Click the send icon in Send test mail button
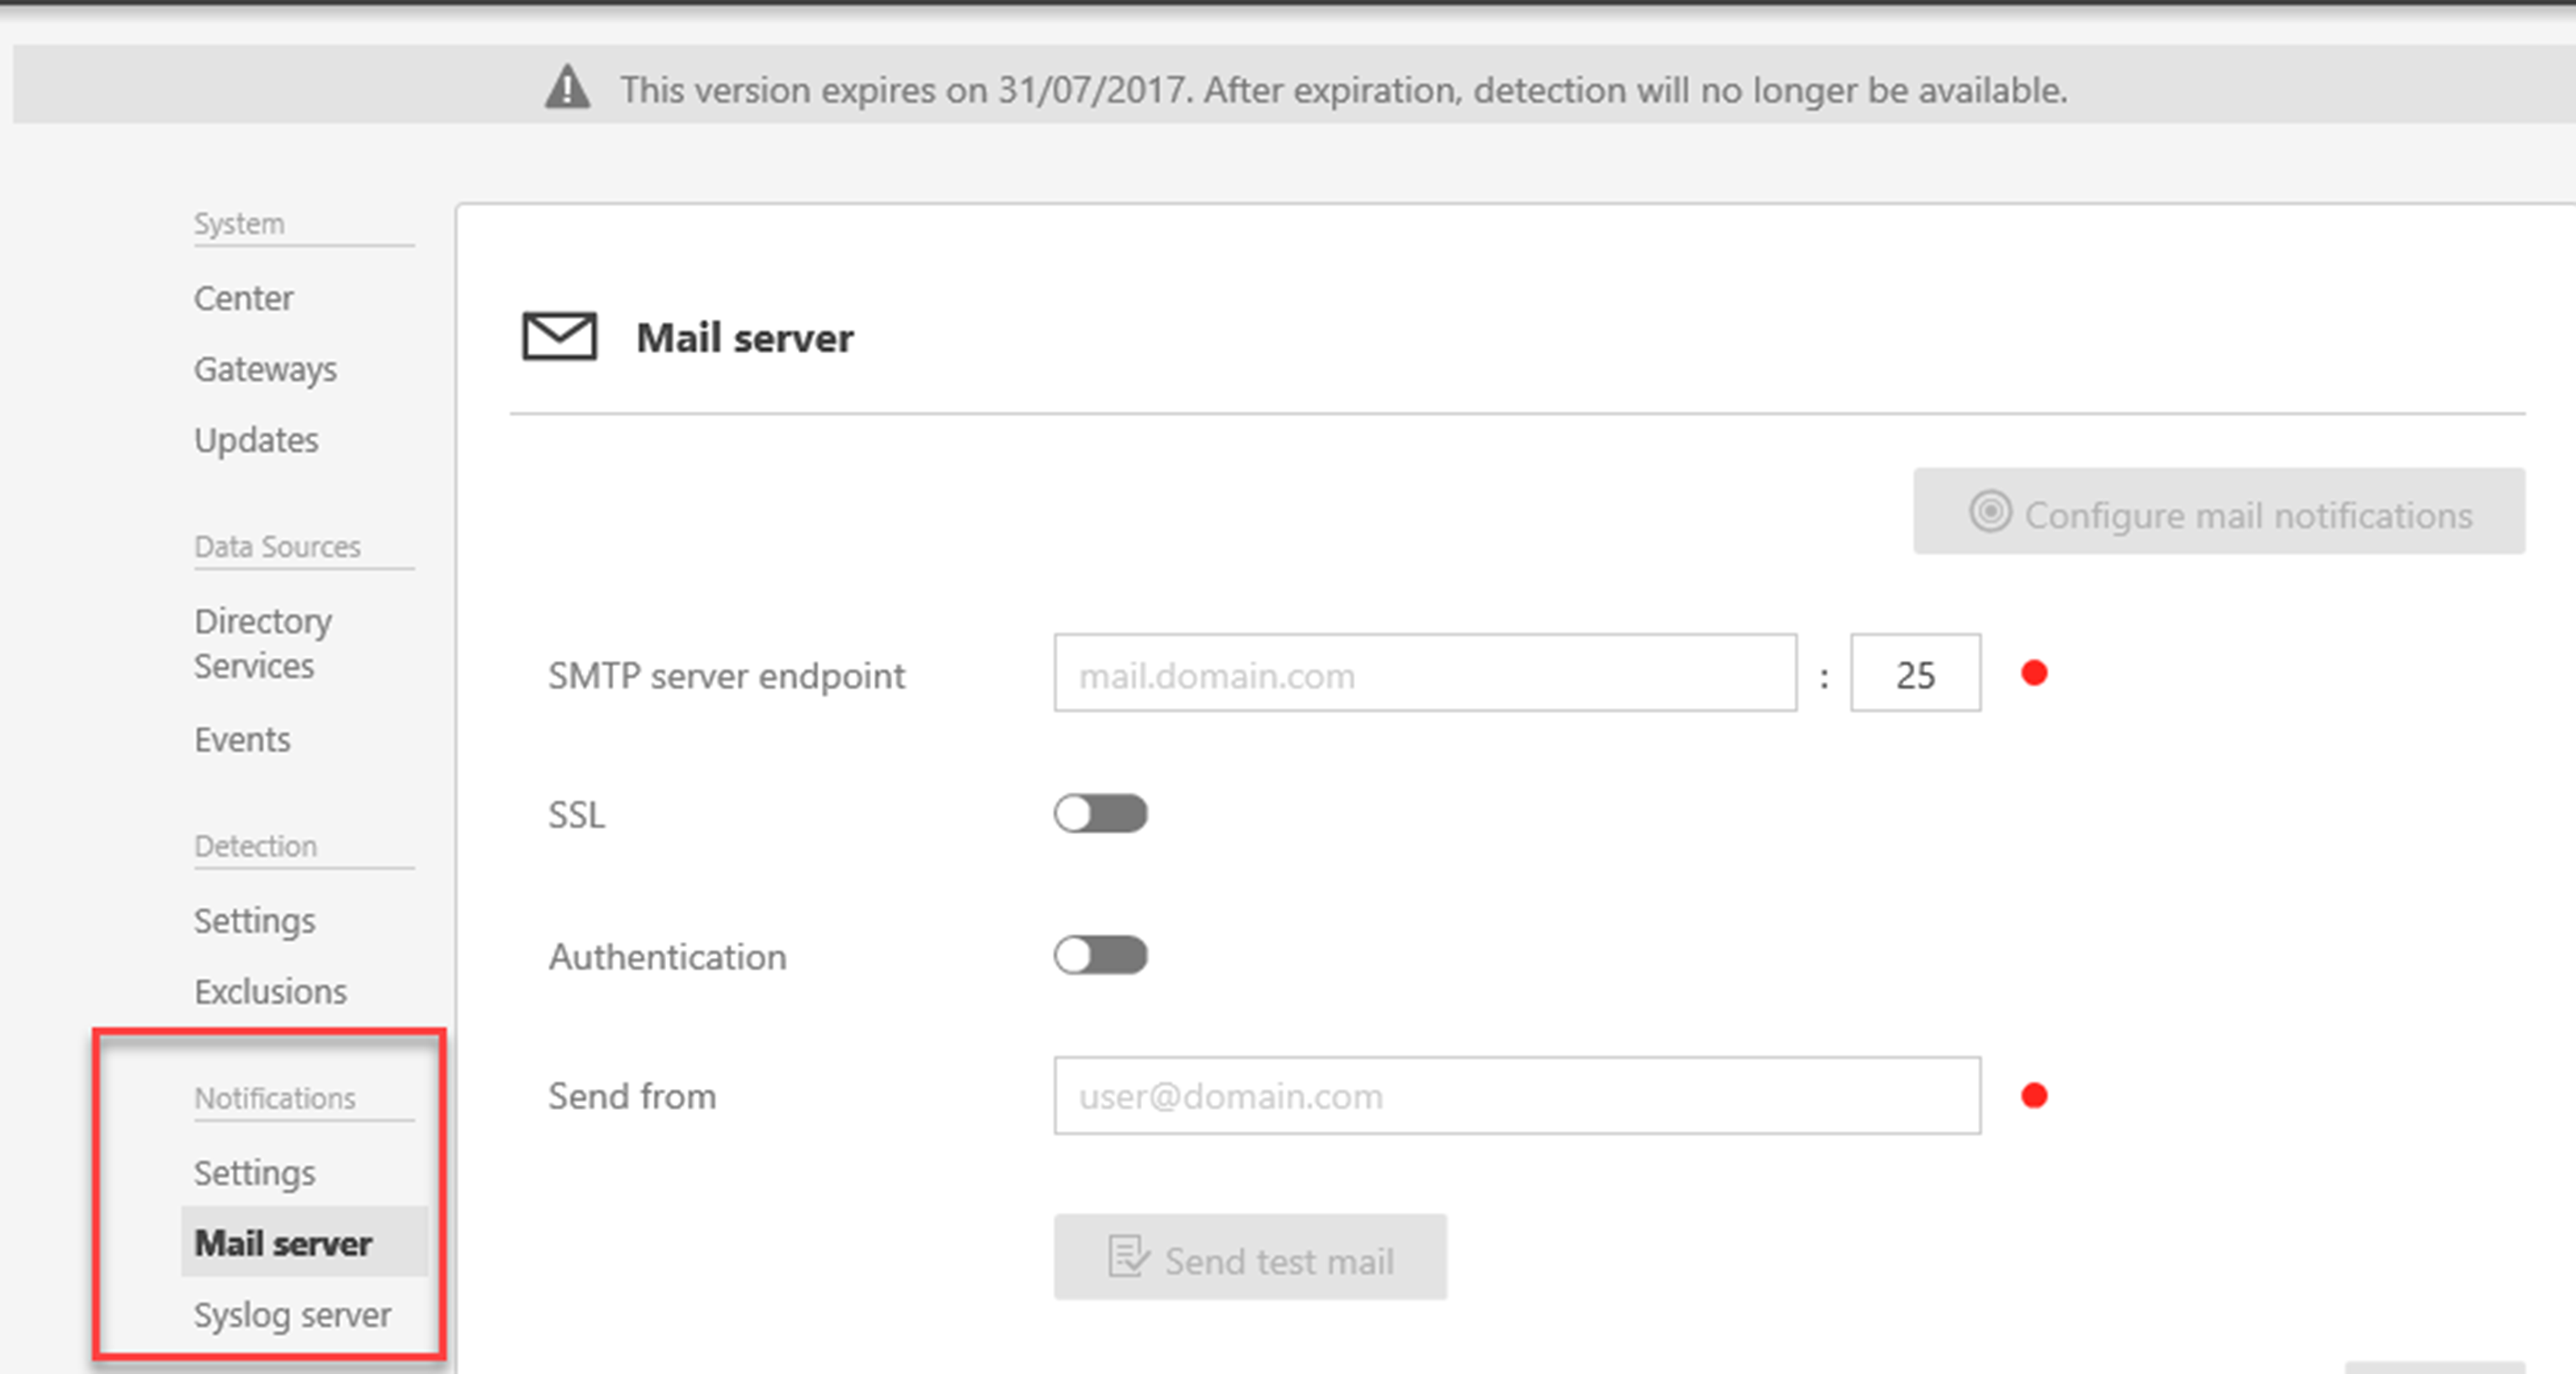Image resolution: width=2576 pixels, height=1374 pixels. click(1128, 1257)
